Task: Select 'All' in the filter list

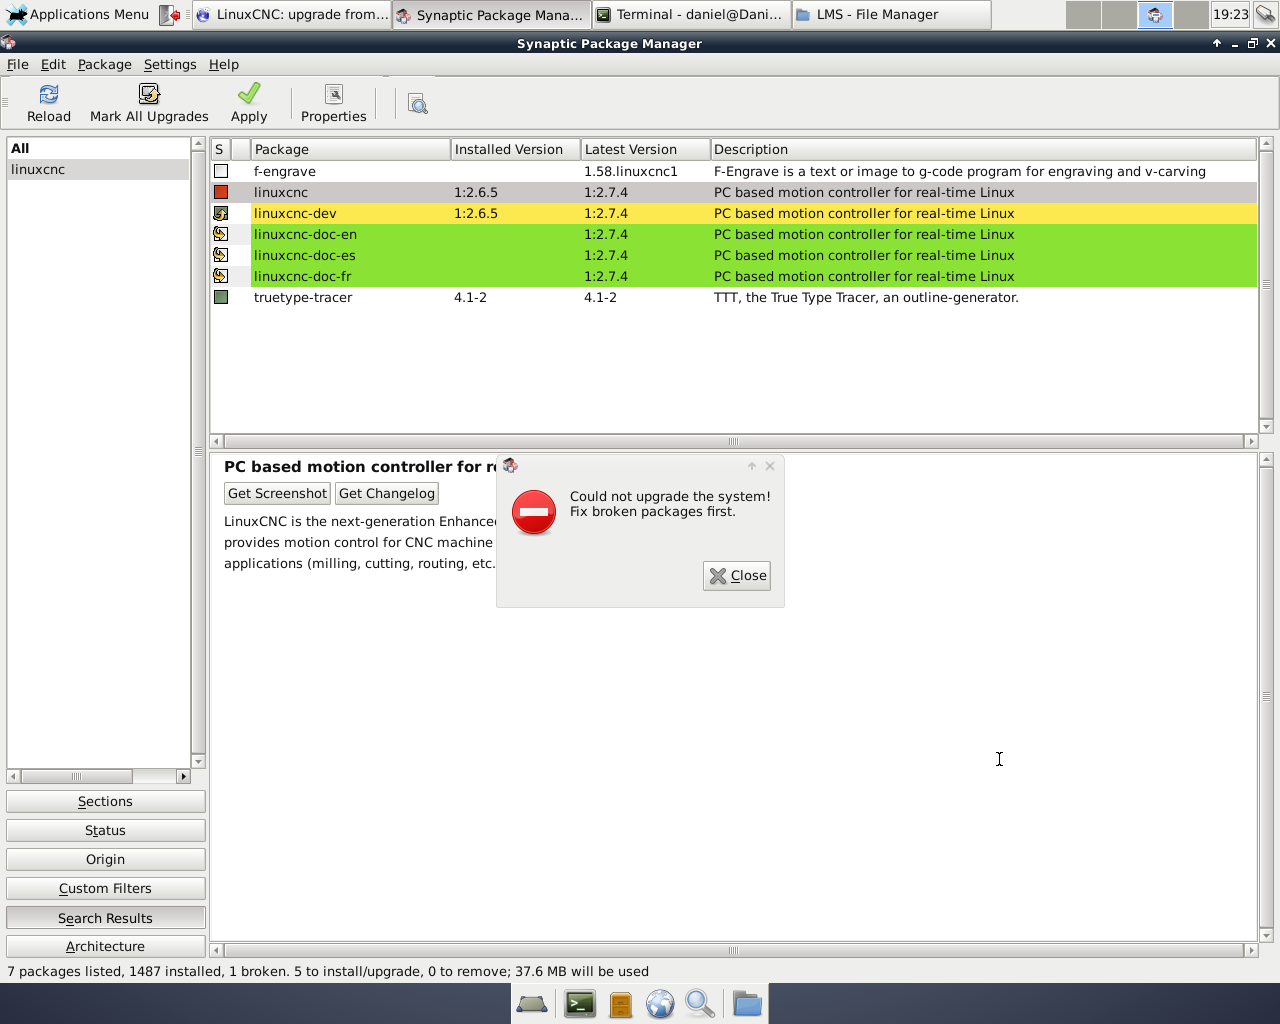Action: click(98, 148)
